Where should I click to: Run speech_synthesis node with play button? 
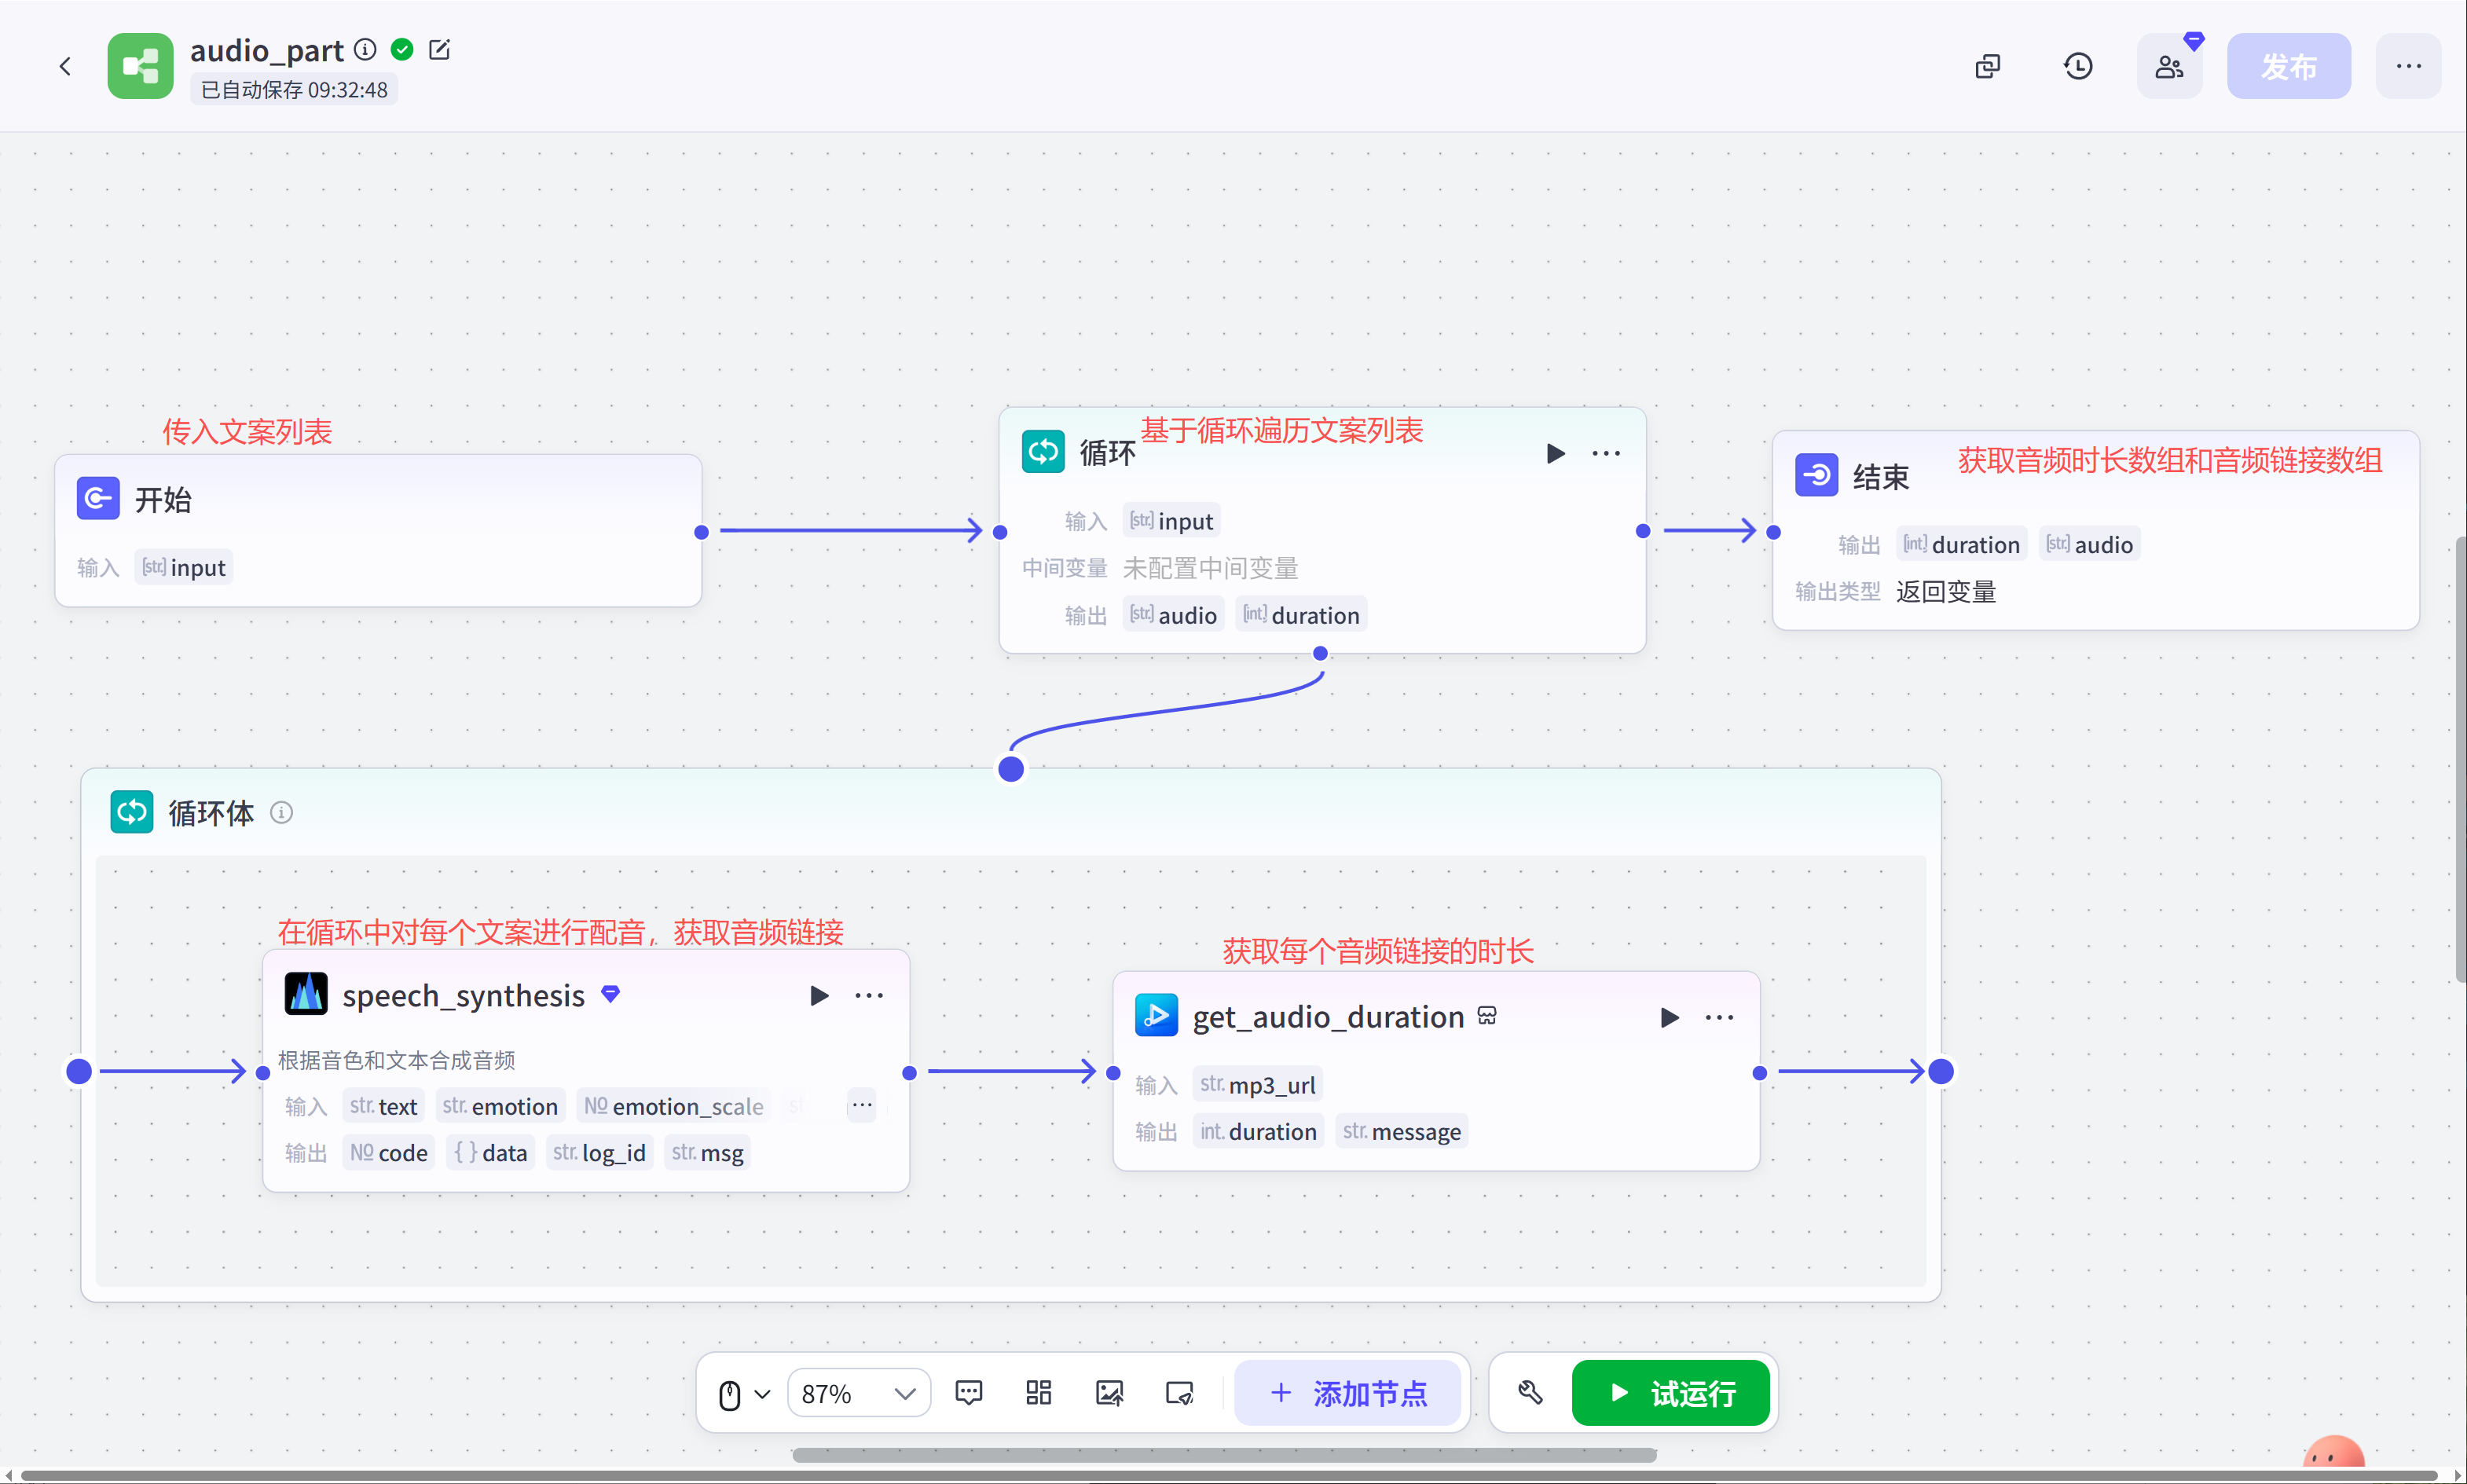[818, 996]
